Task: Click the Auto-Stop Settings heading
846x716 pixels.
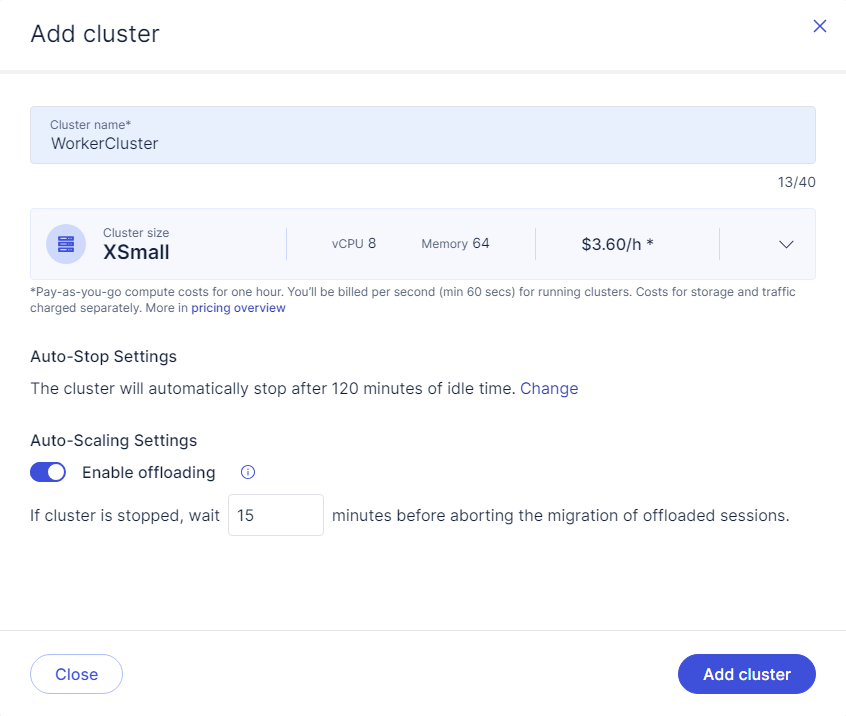Action: pyautogui.click(x=103, y=356)
